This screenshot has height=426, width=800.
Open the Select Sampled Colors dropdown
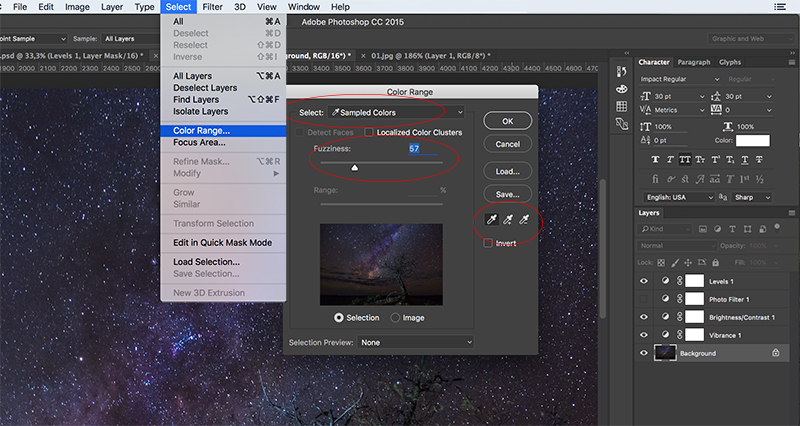396,112
